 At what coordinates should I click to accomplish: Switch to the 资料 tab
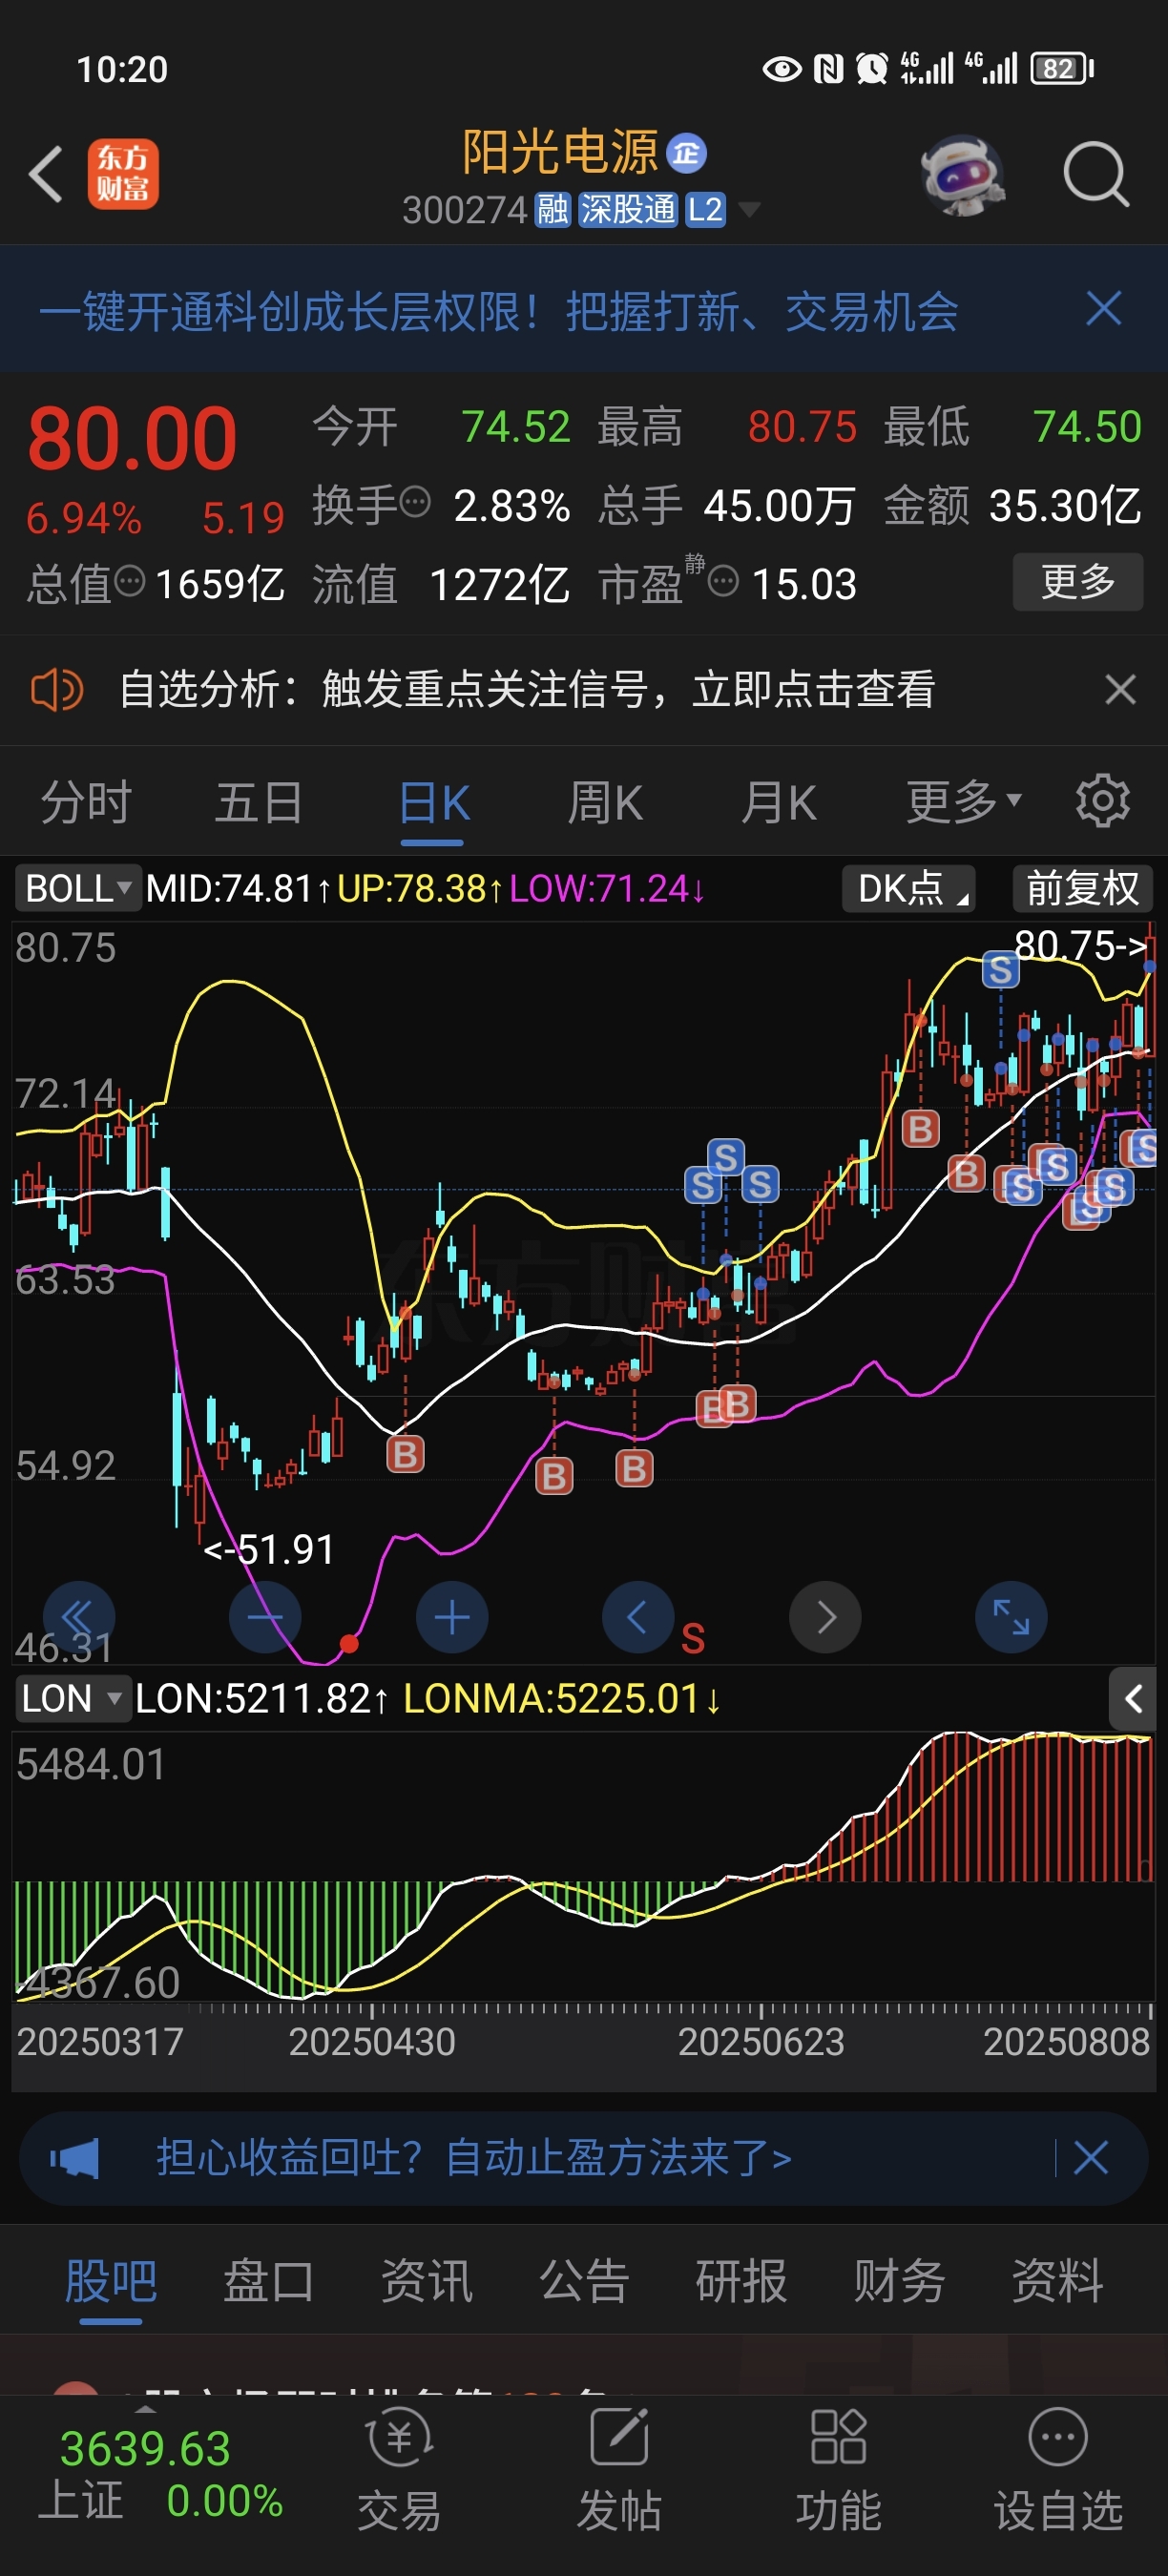pos(1057,2281)
